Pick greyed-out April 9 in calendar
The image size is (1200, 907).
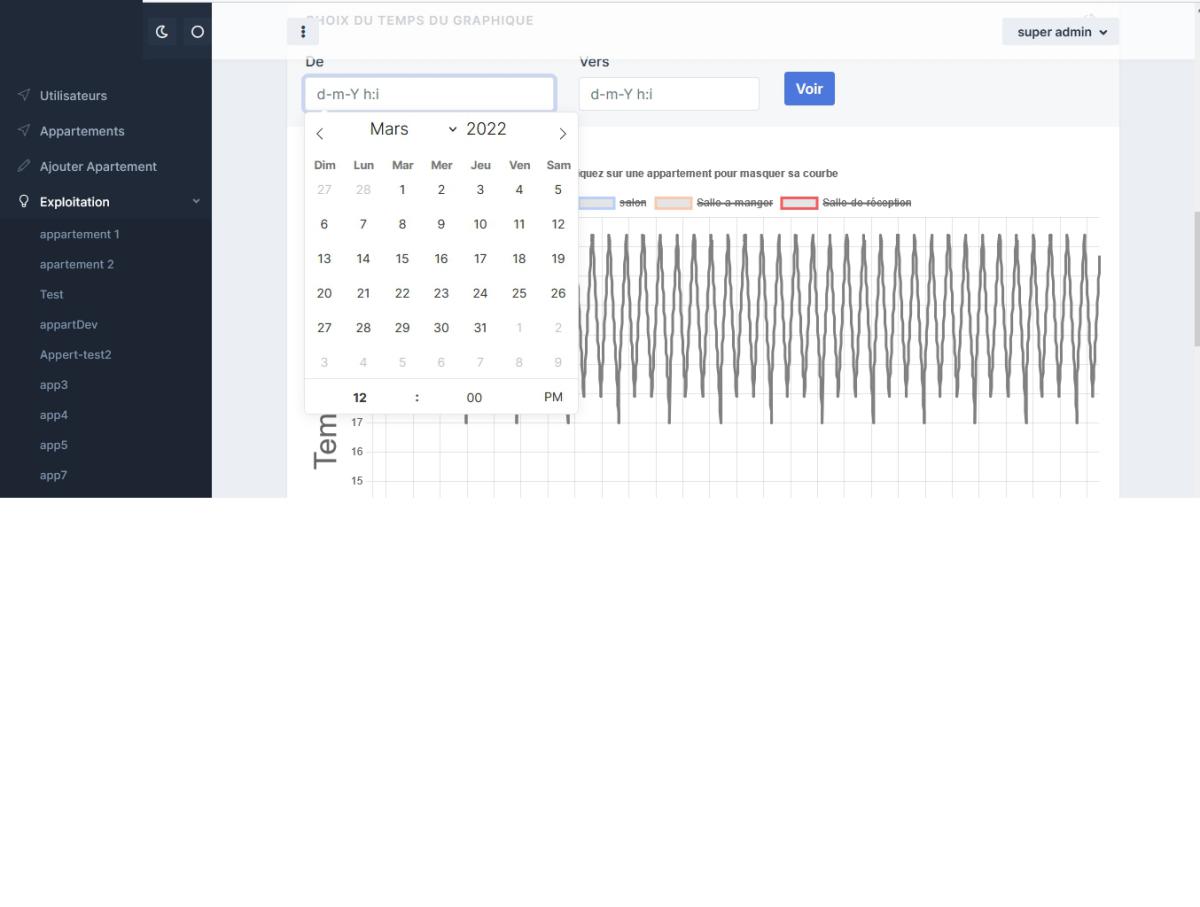coord(558,363)
